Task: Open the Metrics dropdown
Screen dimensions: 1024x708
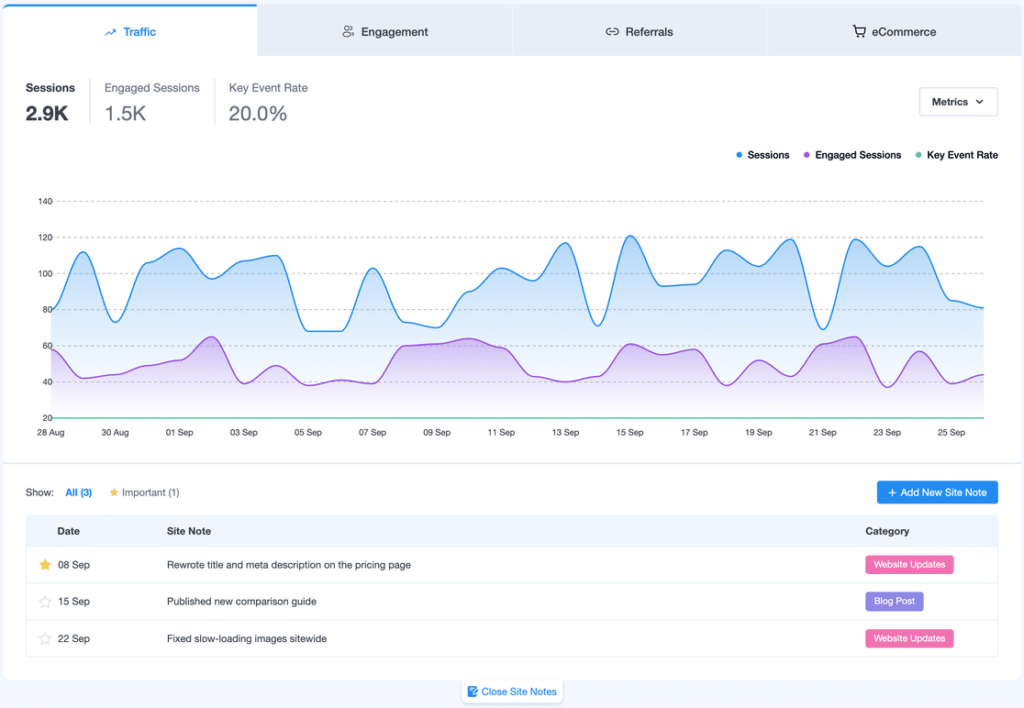Action: click(958, 102)
